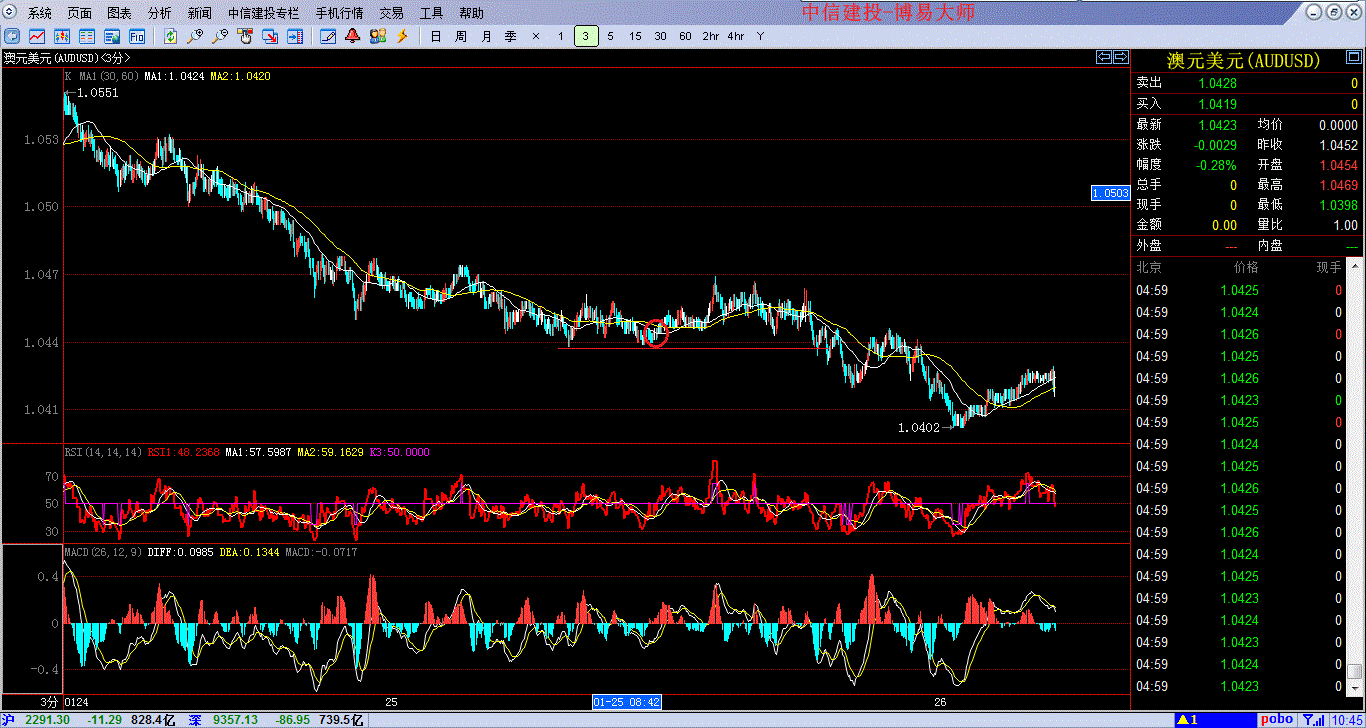The height and width of the screenshot is (728, 1366).
Task: Open the 交易 (Trade) menu
Action: point(391,13)
